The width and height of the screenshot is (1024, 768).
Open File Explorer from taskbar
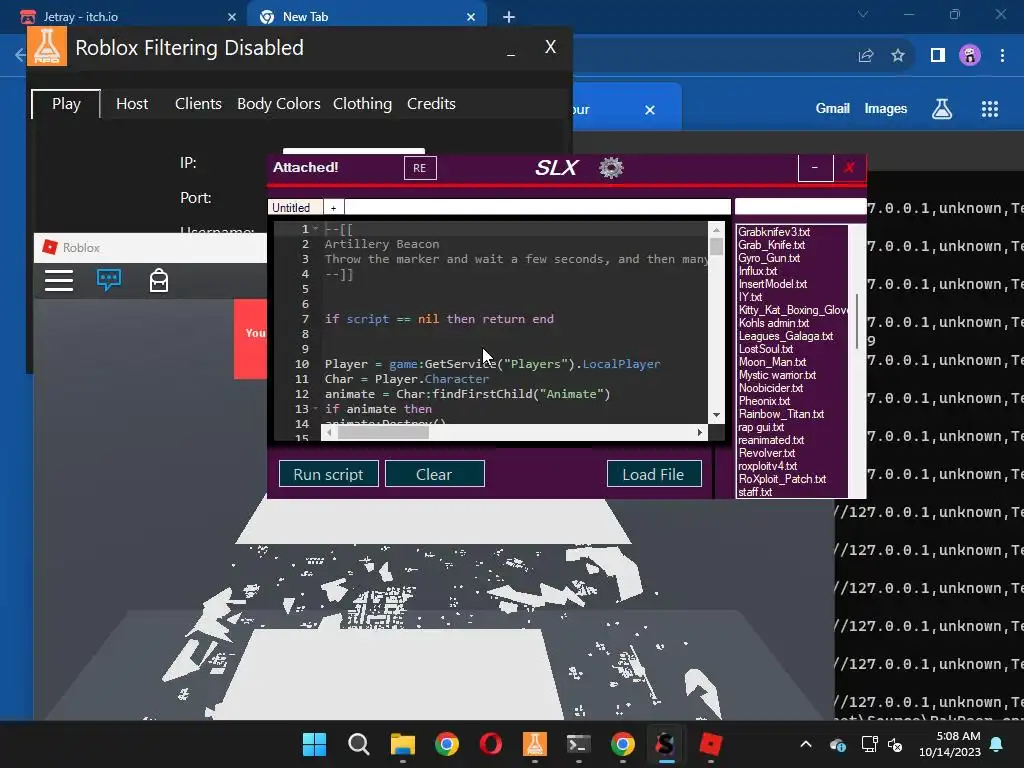pyautogui.click(x=403, y=744)
